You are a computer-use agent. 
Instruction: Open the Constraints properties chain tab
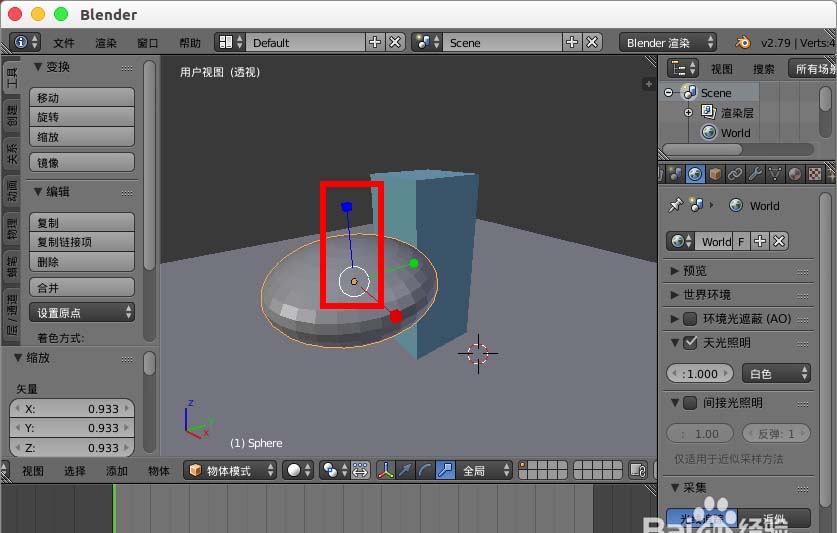[x=735, y=174]
